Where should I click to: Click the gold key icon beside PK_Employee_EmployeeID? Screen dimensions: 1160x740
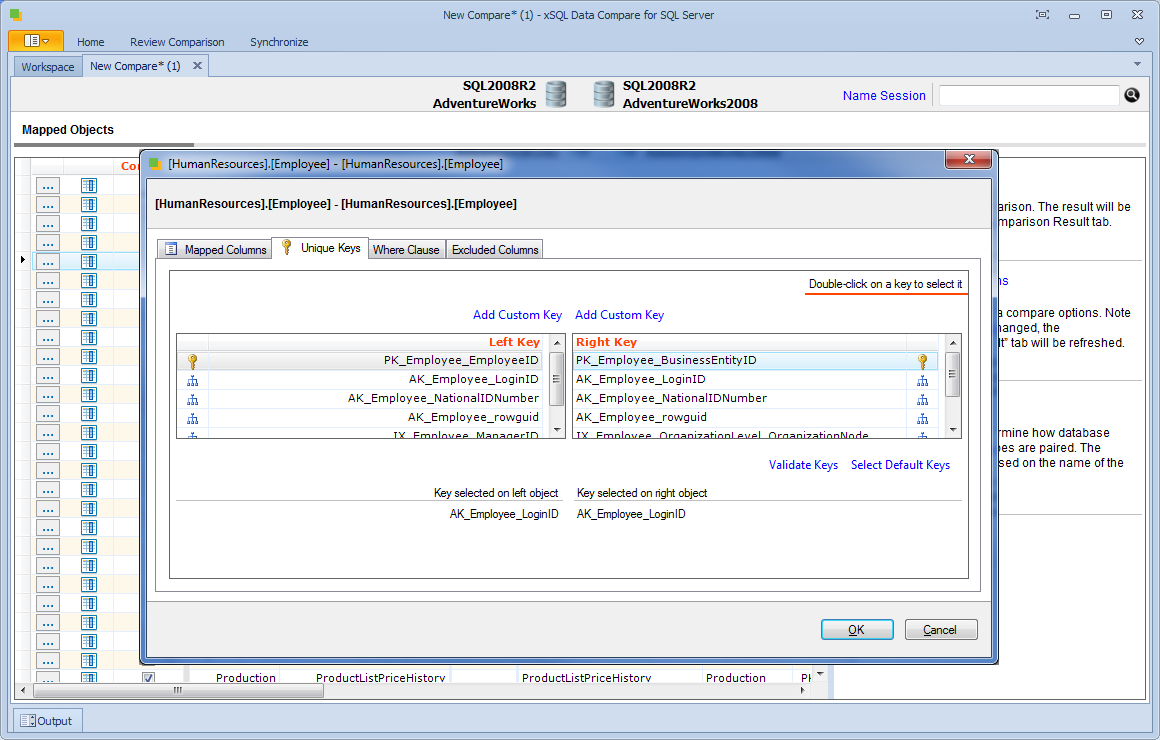(x=193, y=361)
